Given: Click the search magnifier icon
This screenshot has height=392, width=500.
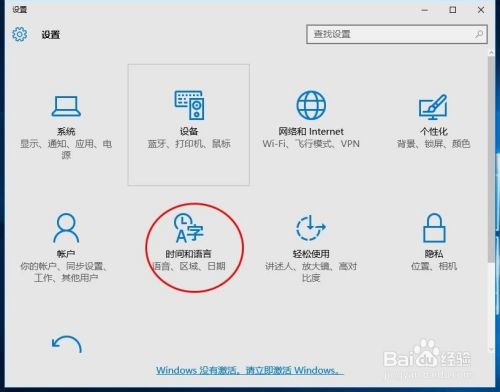Looking at the screenshot, I should click(x=479, y=34).
